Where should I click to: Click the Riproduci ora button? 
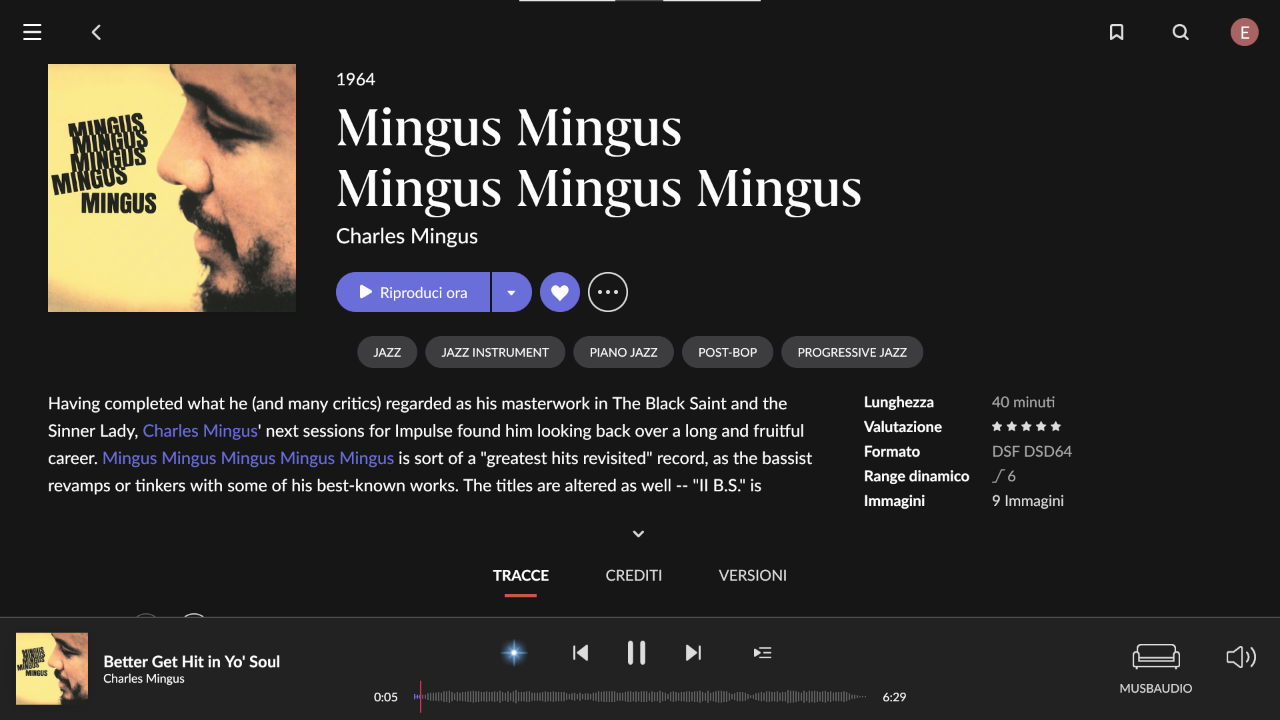click(413, 292)
